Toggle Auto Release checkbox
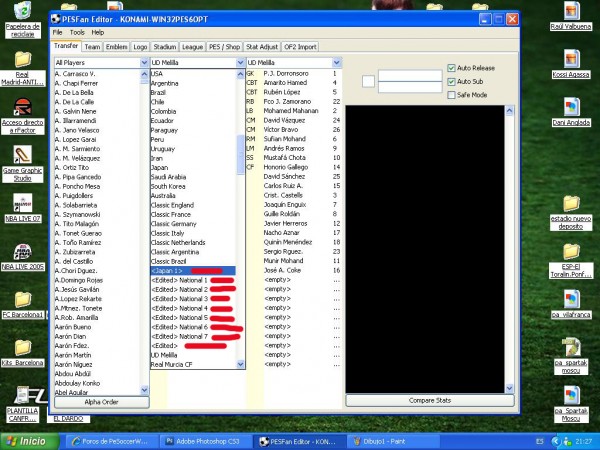Viewport: 600px width, 450px height. 452,68
